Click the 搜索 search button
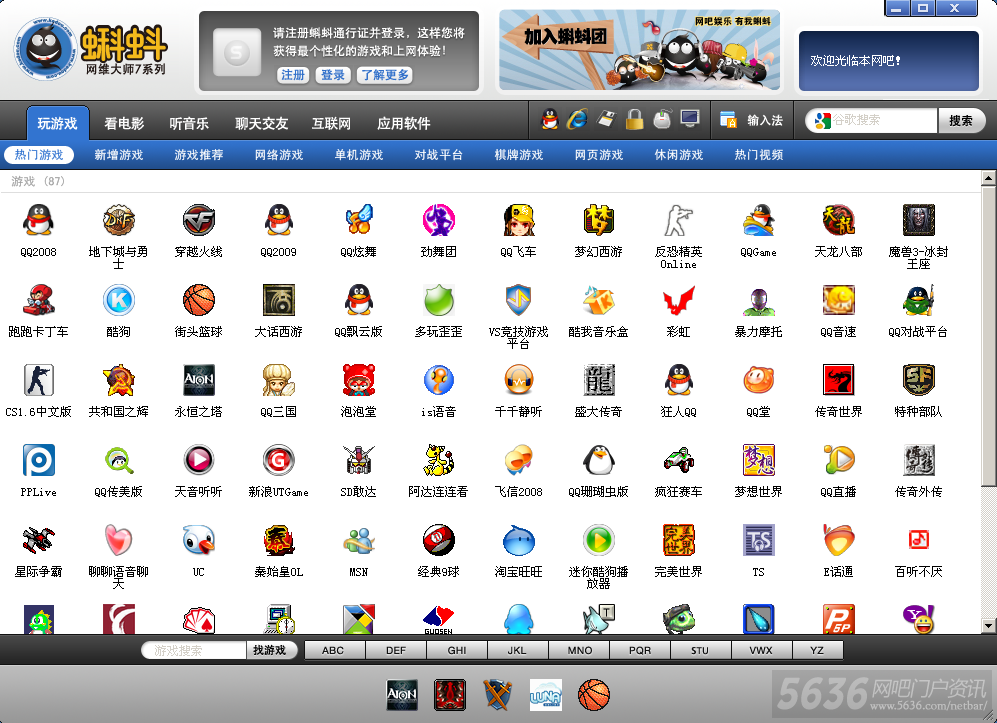997x723 pixels. point(961,120)
